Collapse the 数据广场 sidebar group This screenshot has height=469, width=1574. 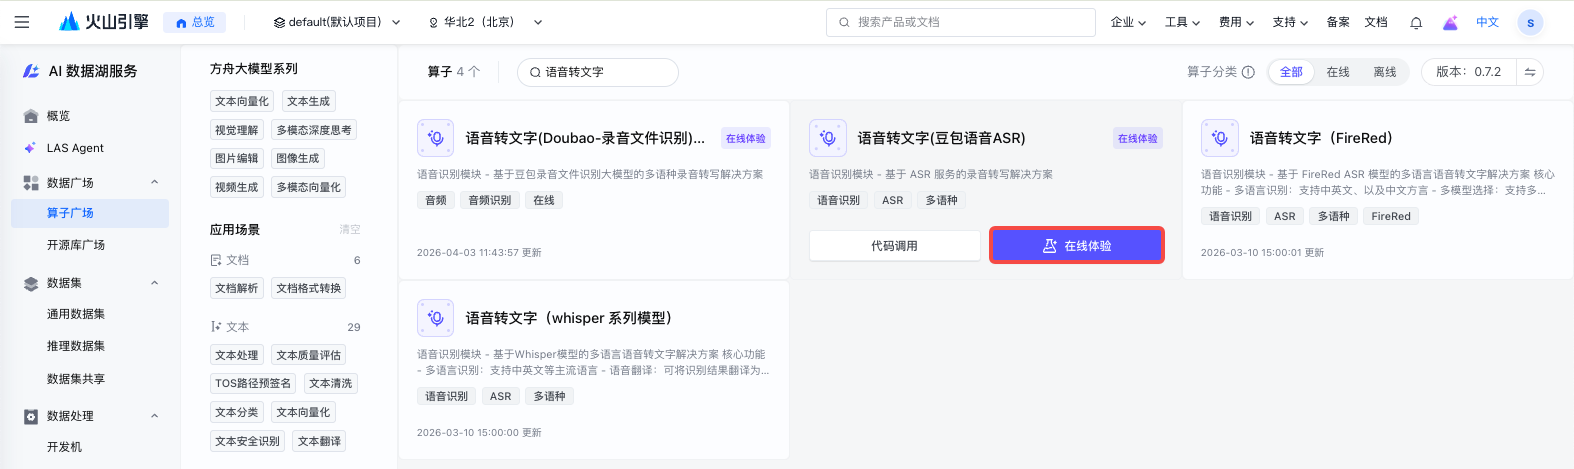coord(154,182)
